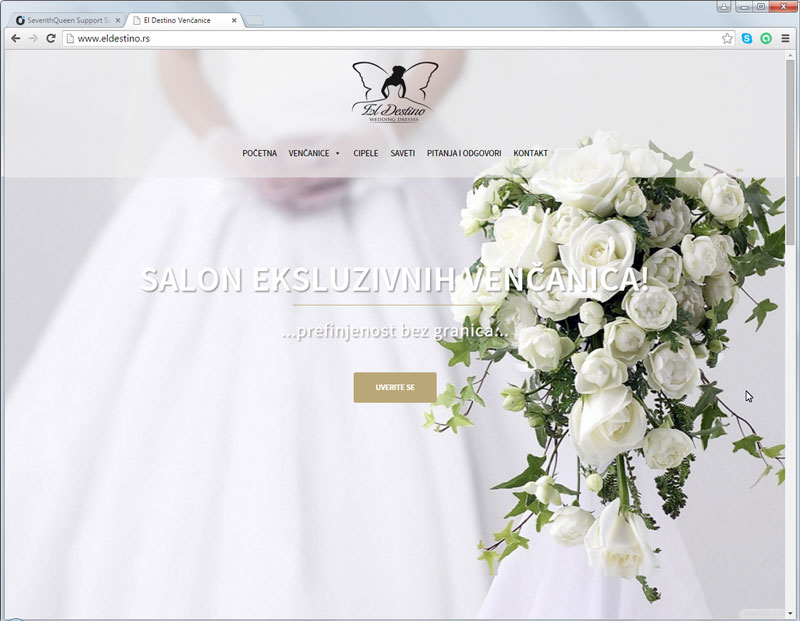Viewport: 800px width, 621px height.
Task: Go to the KONTAKT page
Action: 531,153
